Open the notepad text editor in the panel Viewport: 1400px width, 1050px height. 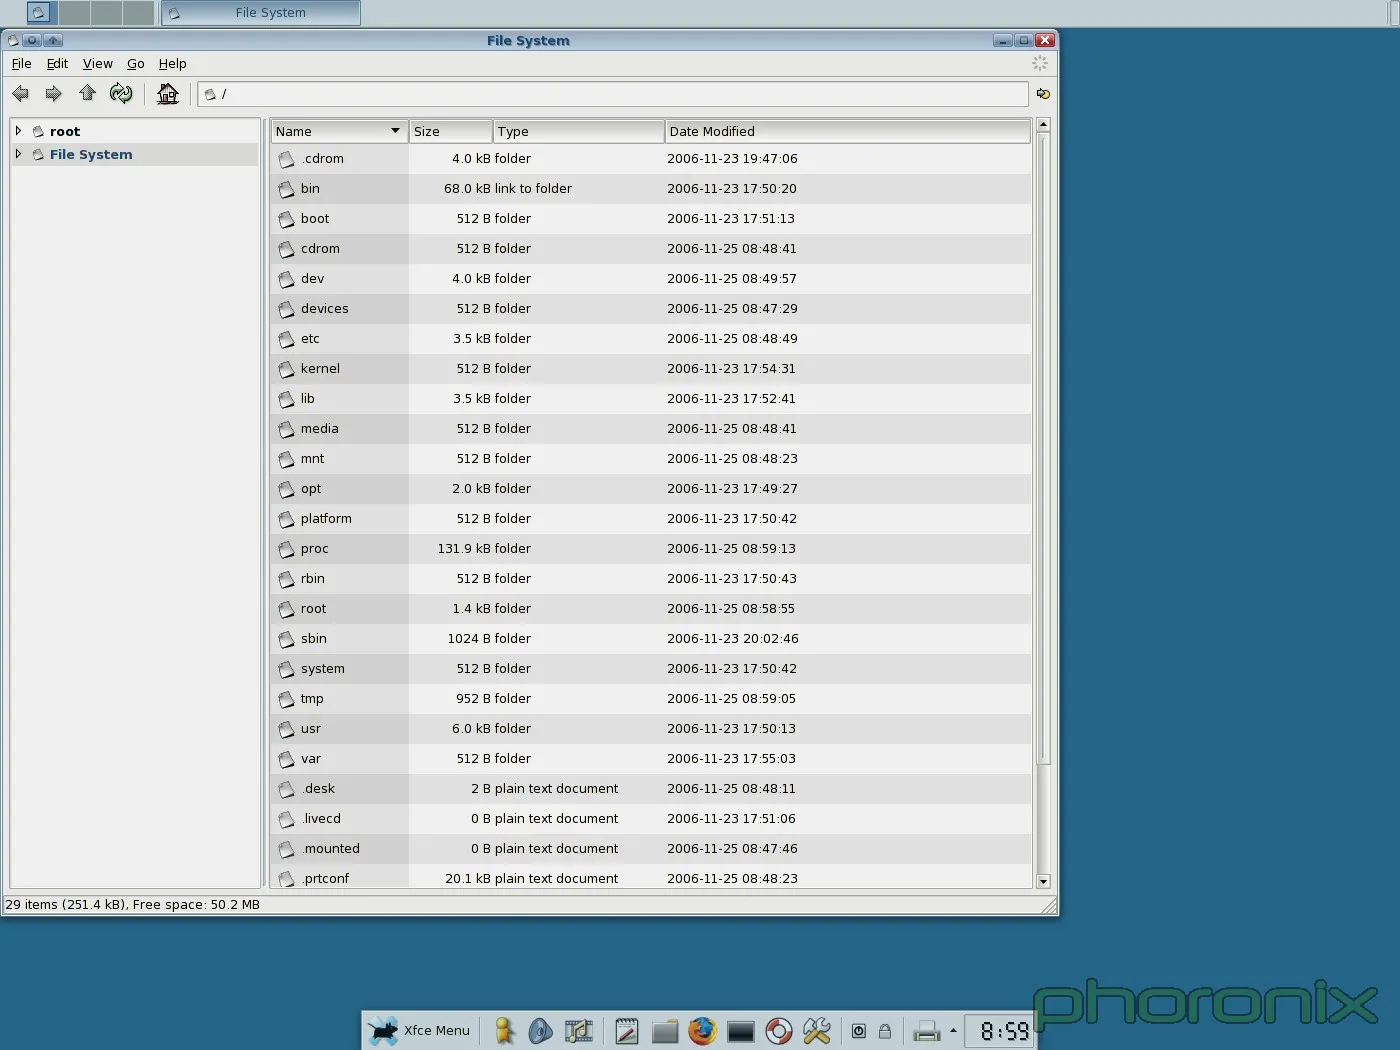627,1031
